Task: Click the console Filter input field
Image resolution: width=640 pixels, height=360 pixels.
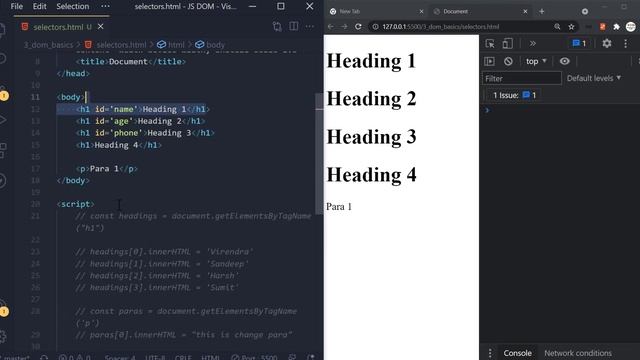Action: pyautogui.click(x=522, y=78)
